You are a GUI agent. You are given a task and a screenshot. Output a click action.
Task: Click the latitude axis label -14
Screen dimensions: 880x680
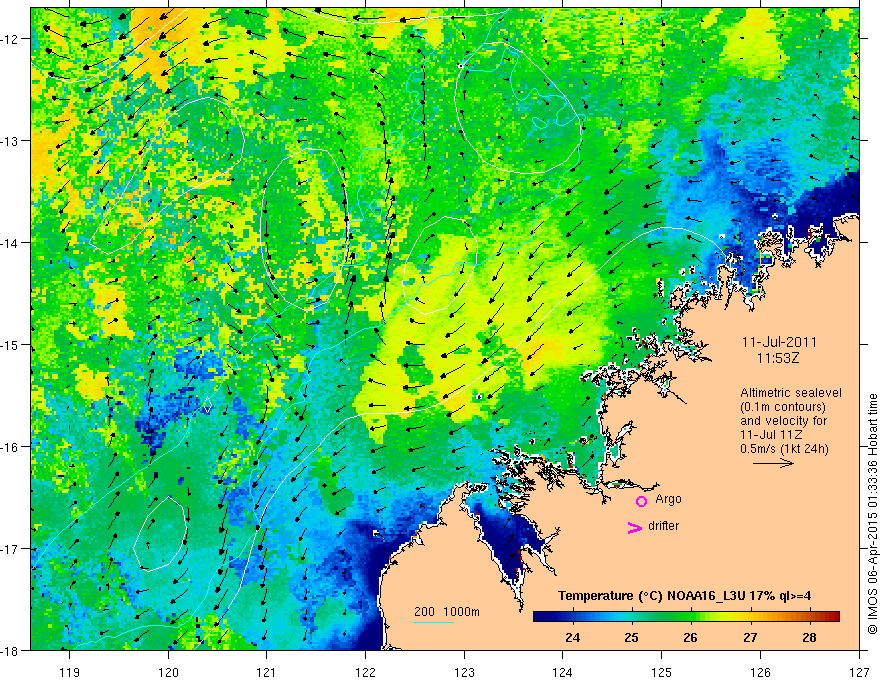[x=11, y=243]
